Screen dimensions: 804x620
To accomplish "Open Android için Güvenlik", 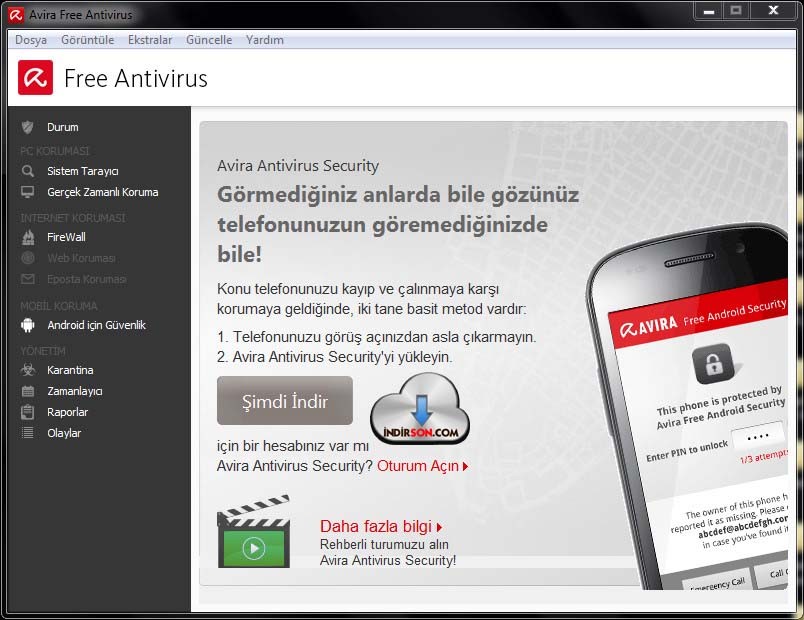I will [96, 325].
